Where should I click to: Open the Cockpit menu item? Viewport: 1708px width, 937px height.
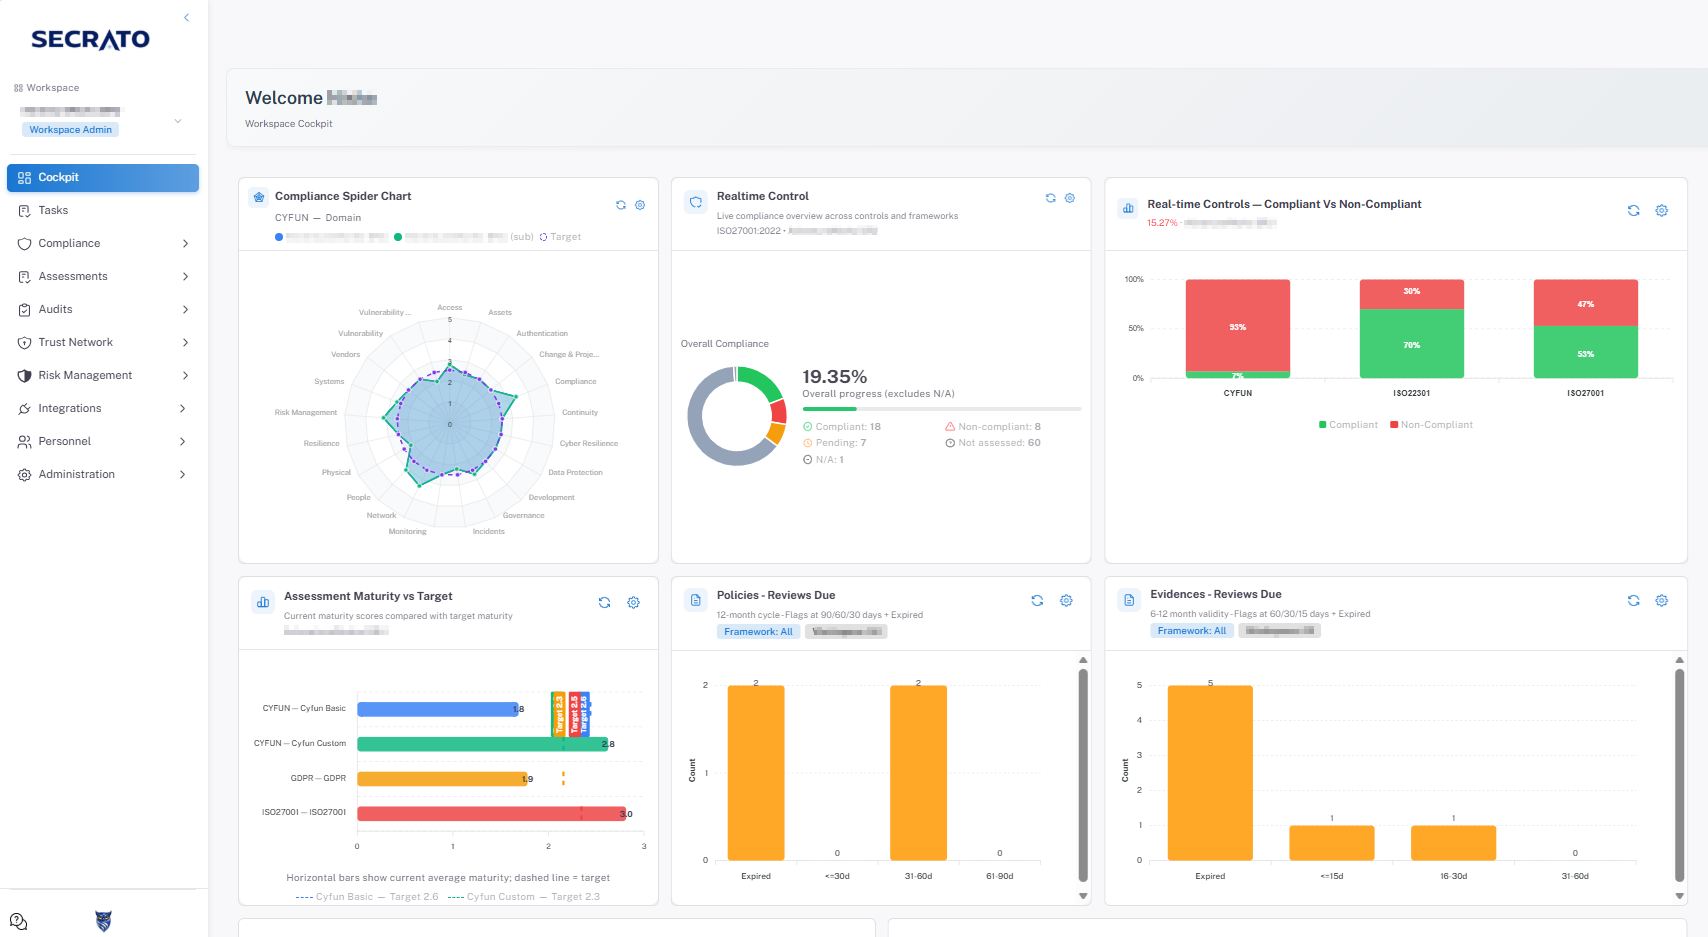click(103, 177)
